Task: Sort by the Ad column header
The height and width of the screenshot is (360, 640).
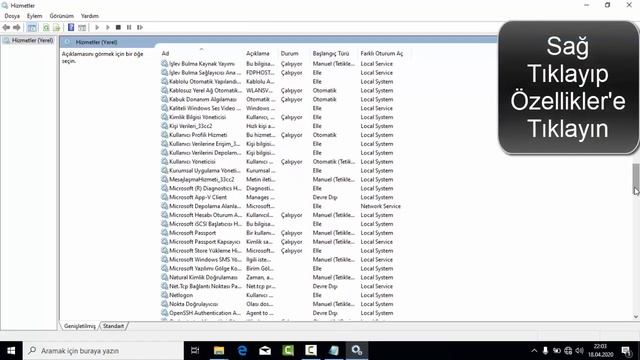Action: click(x=165, y=53)
